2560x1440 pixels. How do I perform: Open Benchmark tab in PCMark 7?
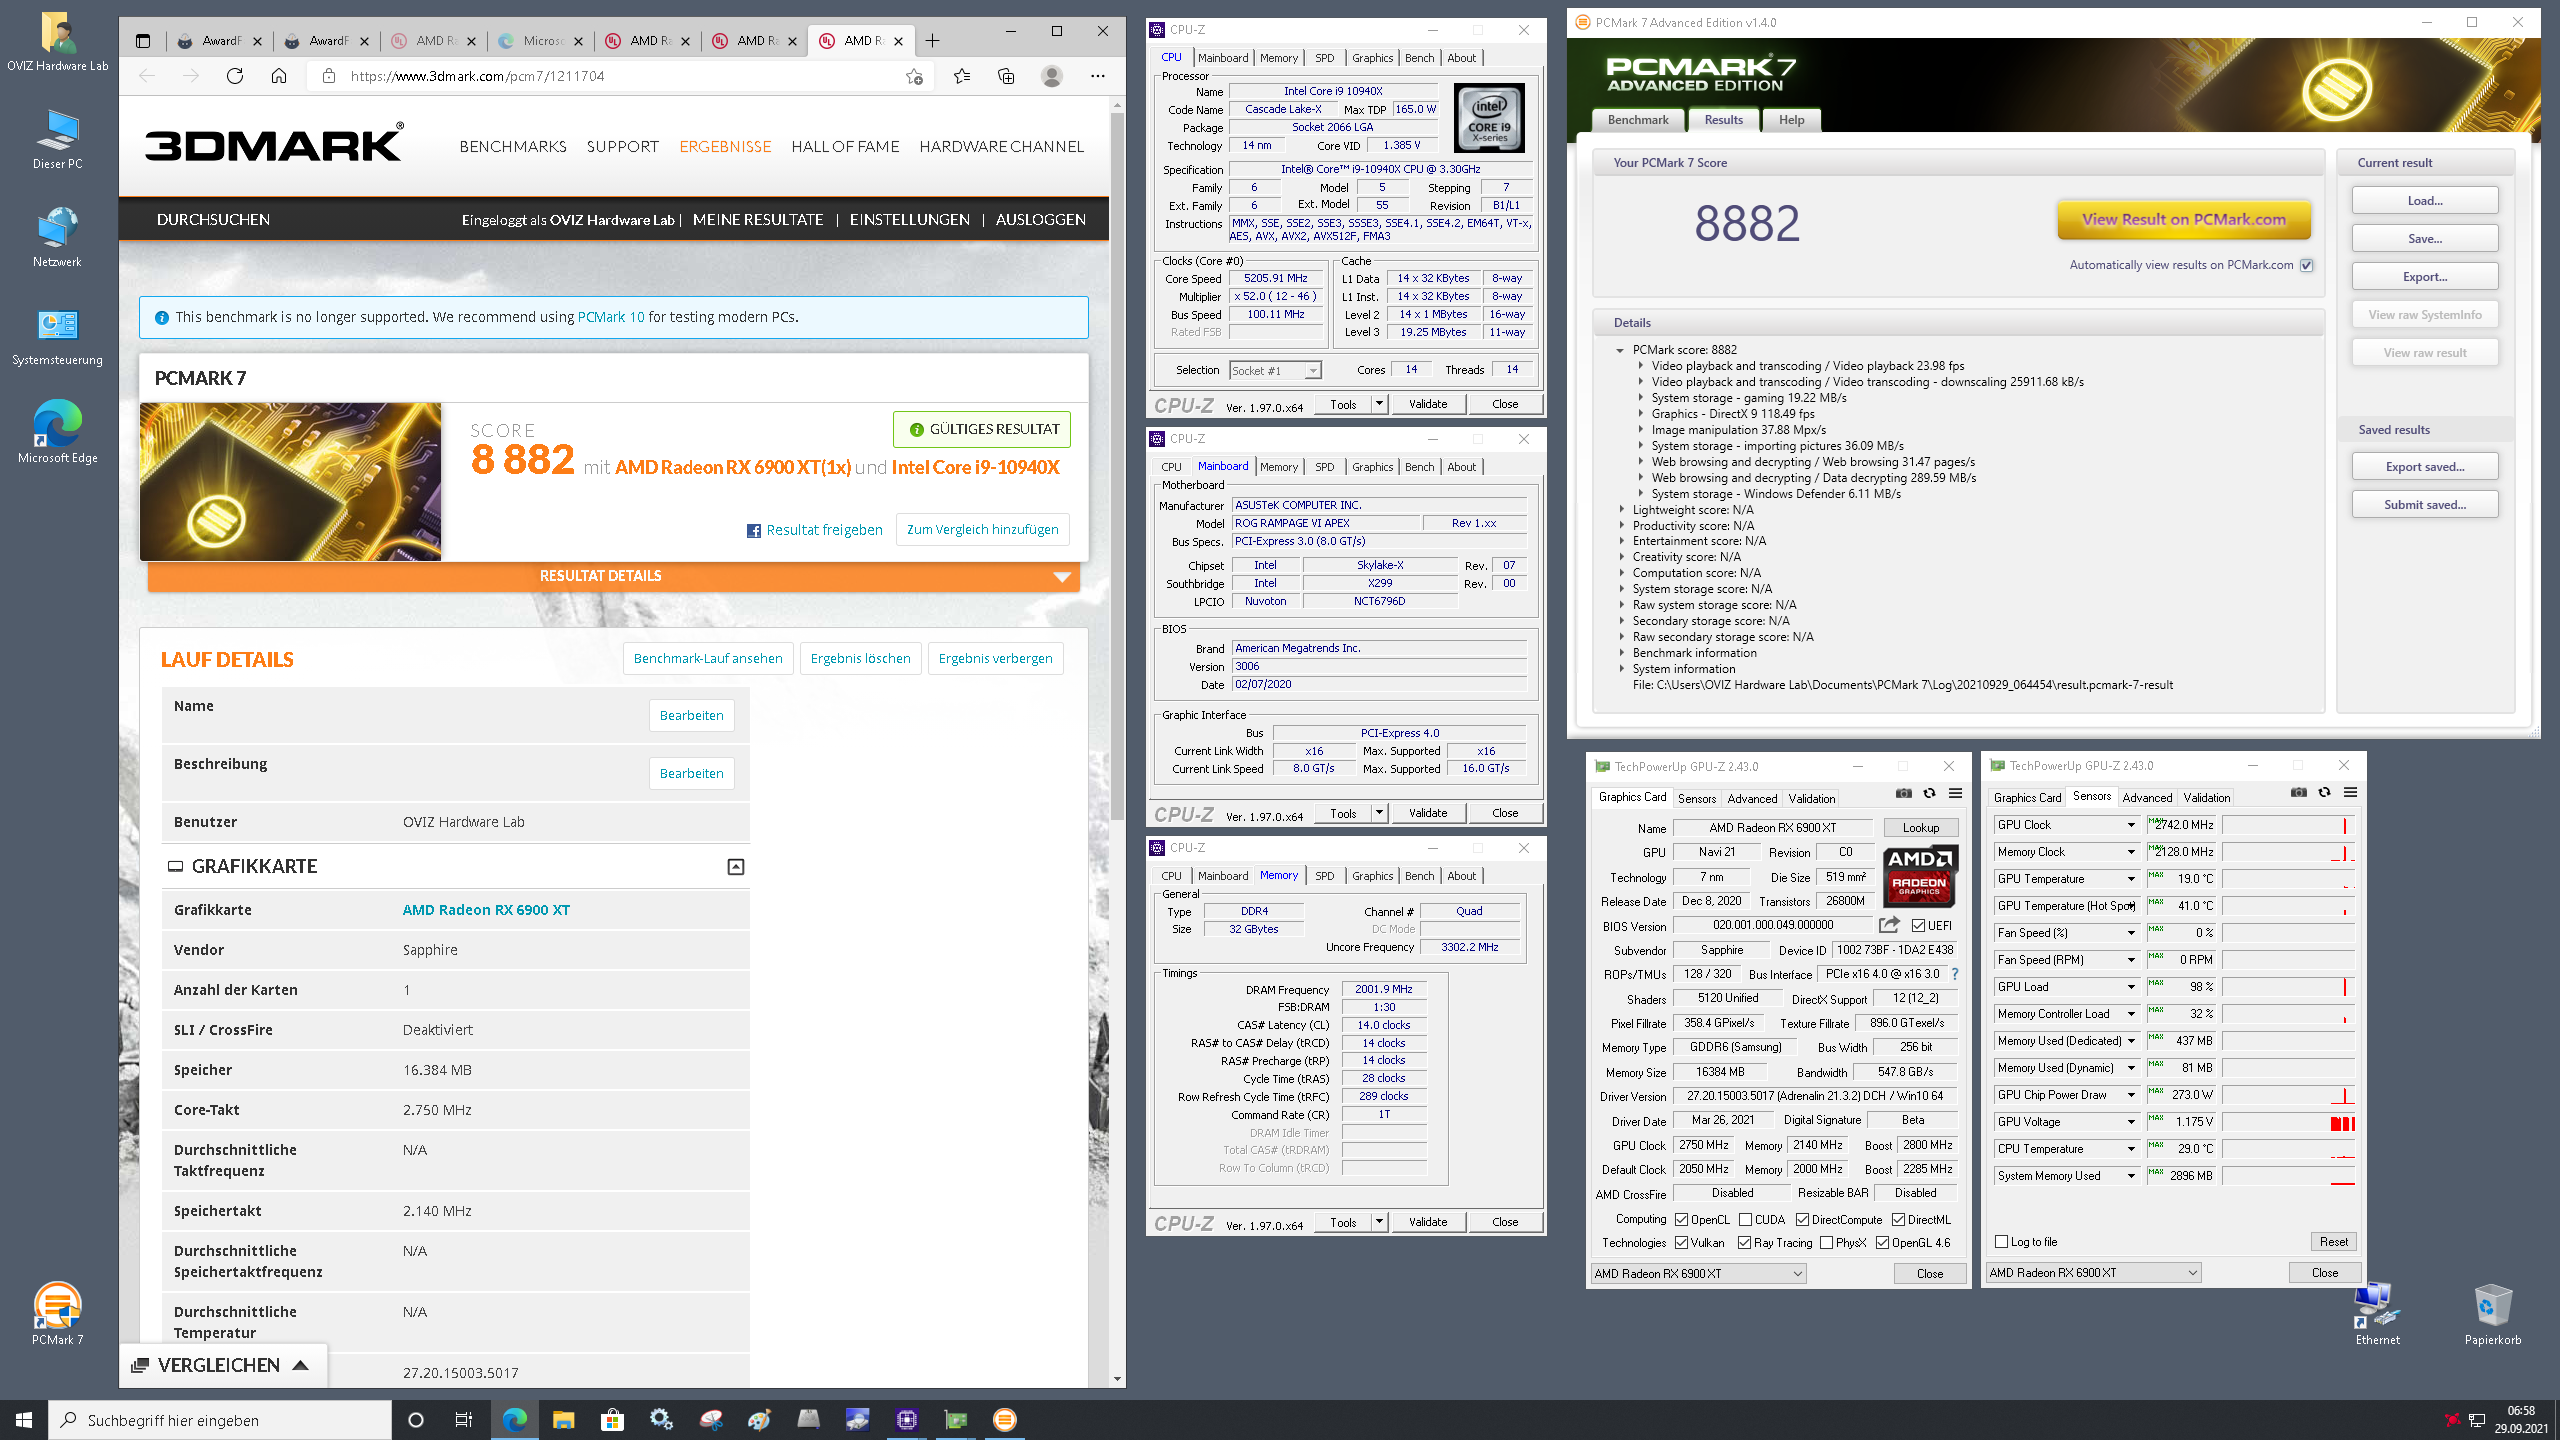pos(1637,120)
